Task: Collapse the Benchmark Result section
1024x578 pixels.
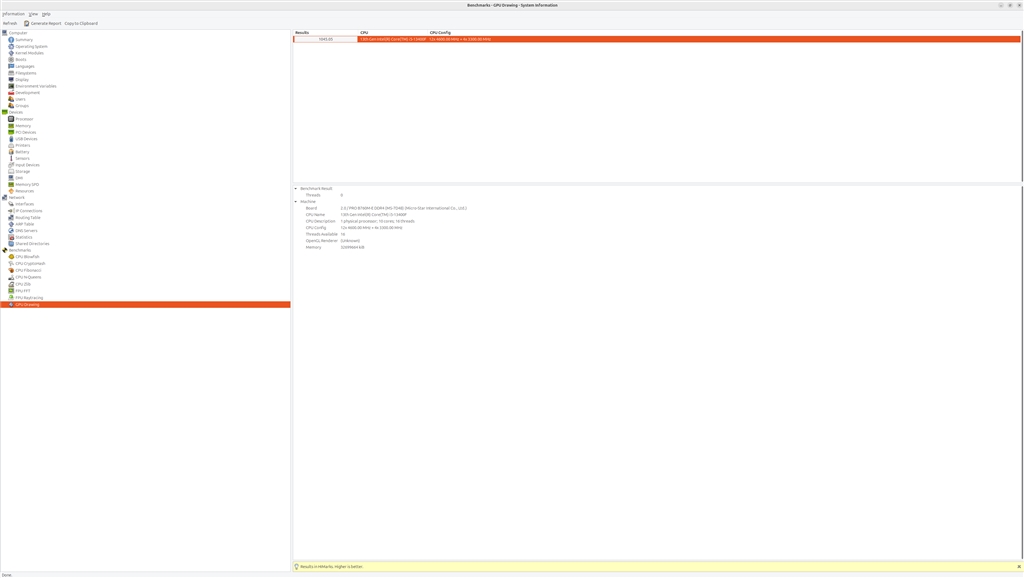Action: (295, 188)
